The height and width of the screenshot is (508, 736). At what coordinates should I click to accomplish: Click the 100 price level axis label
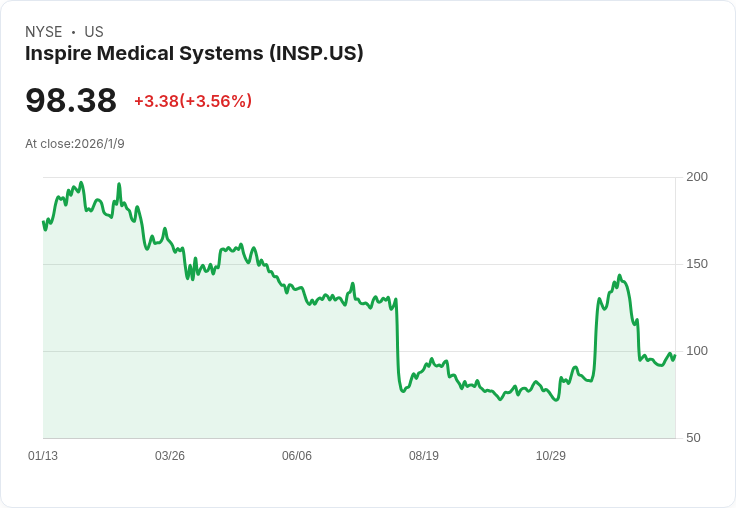click(x=697, y=351)
